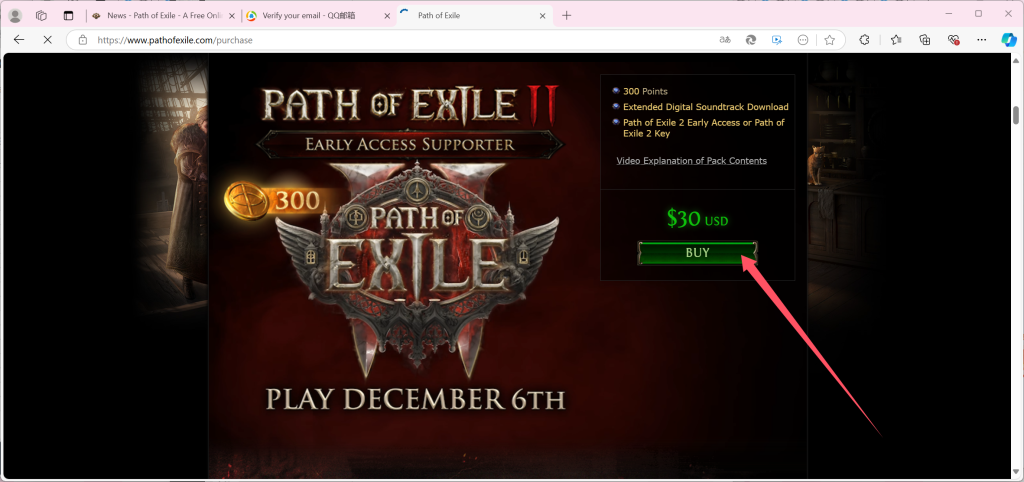
Task: Open Settings and more ellipsis menu
Action: point(982,40)
